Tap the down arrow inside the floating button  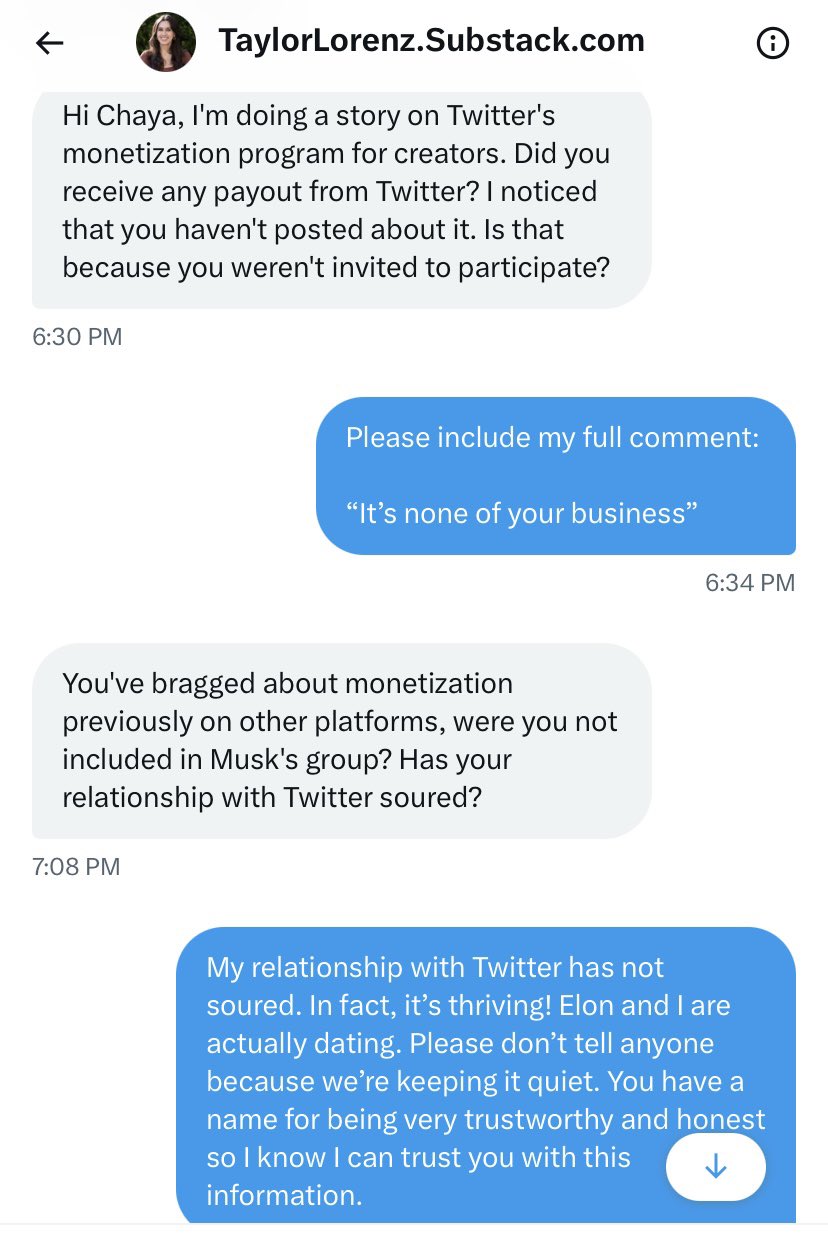pos(716,1167)
